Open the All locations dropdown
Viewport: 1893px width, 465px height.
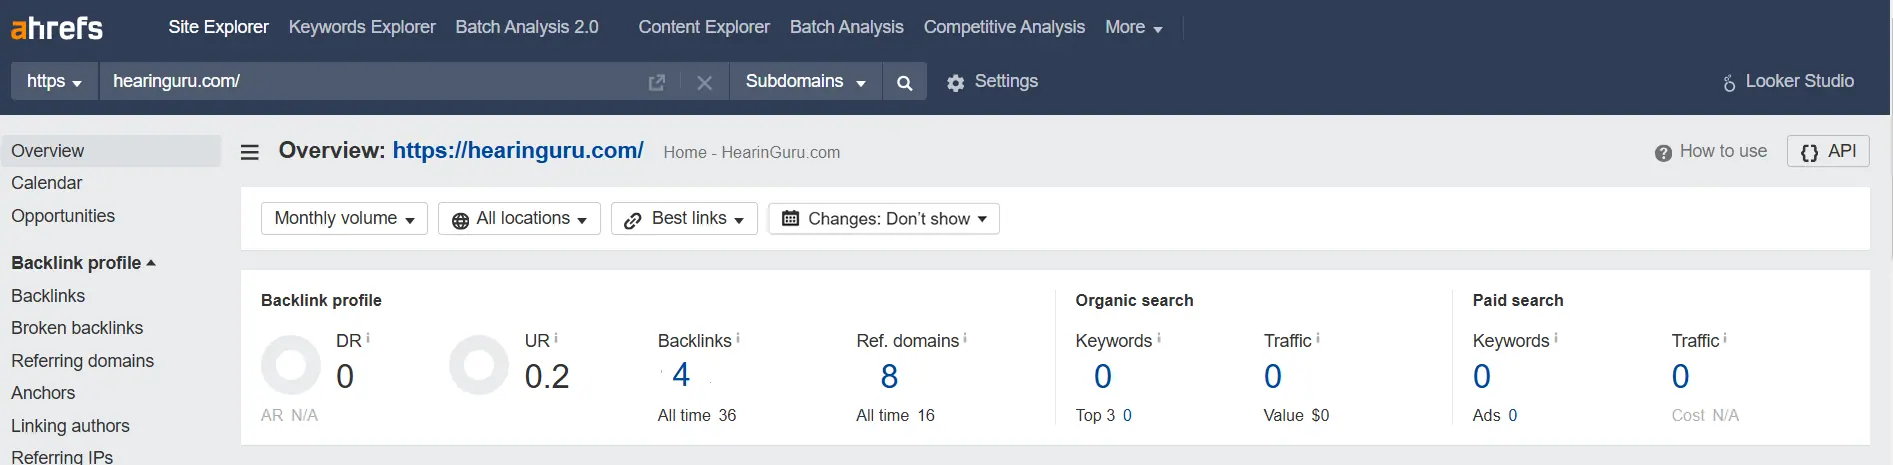coord(519,218)
